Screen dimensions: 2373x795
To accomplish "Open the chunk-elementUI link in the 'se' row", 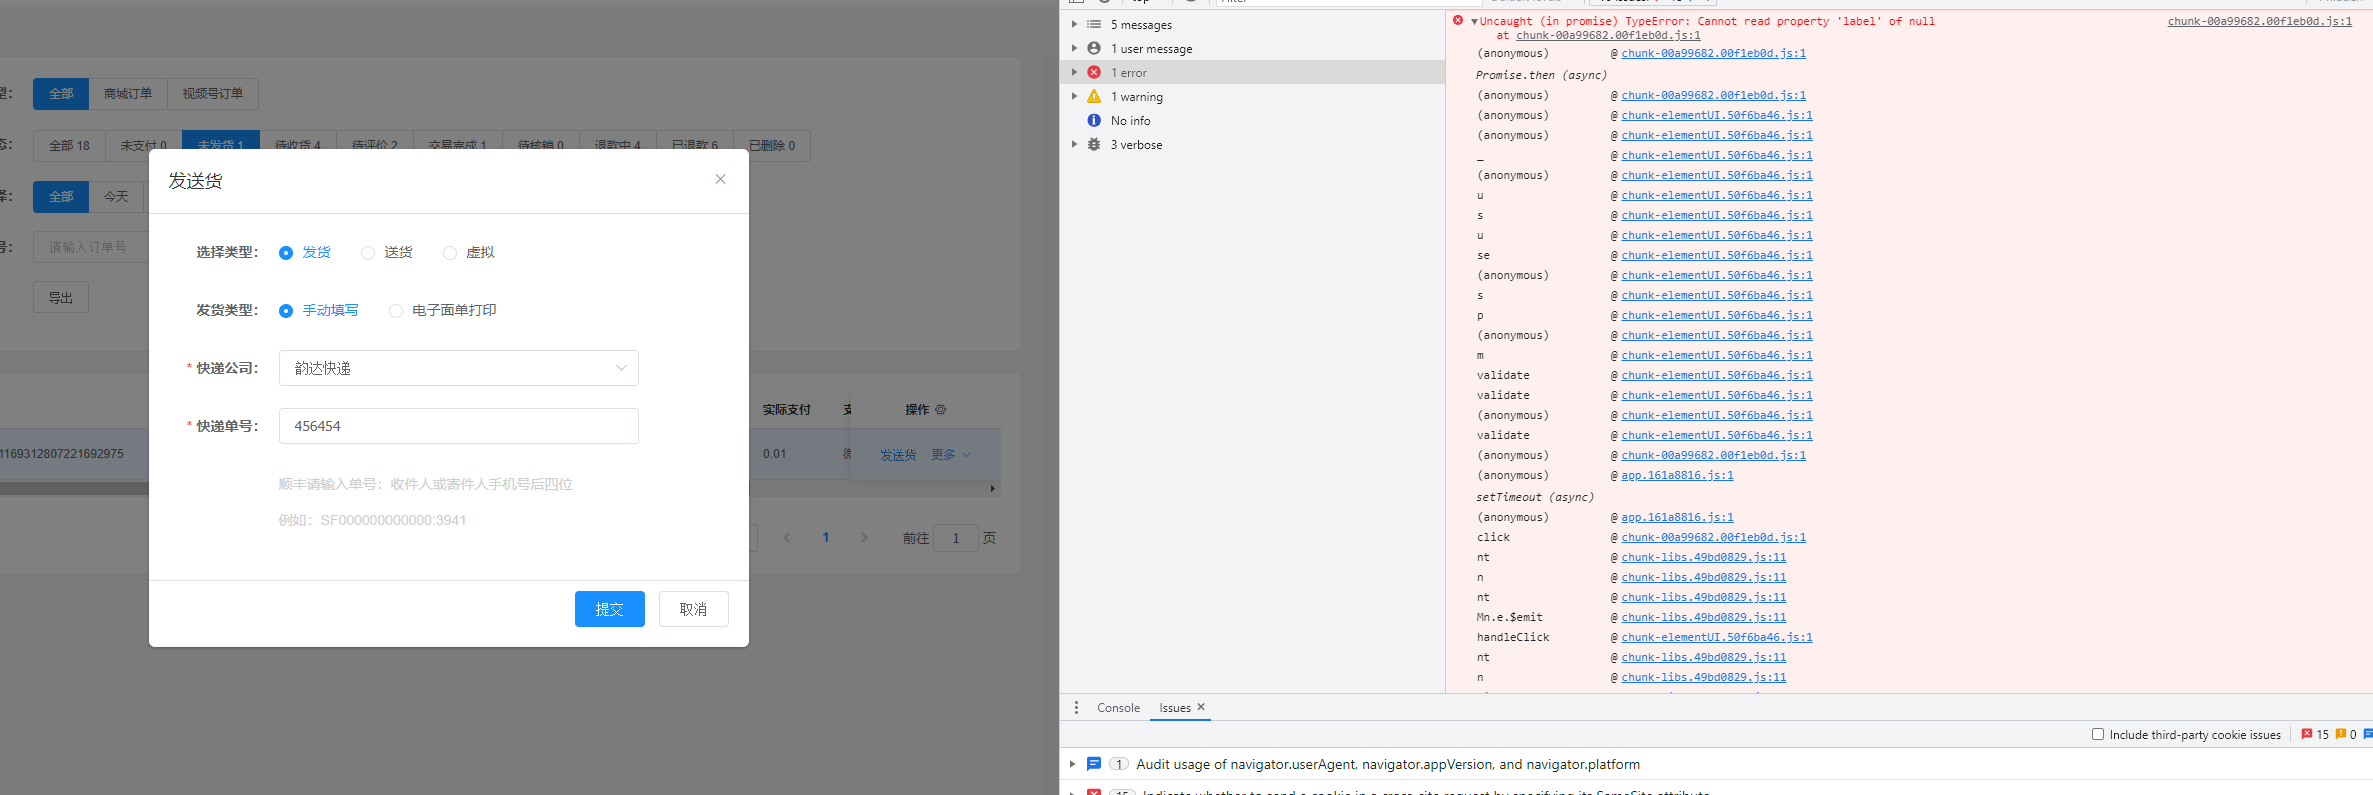I will point(1716,255).
